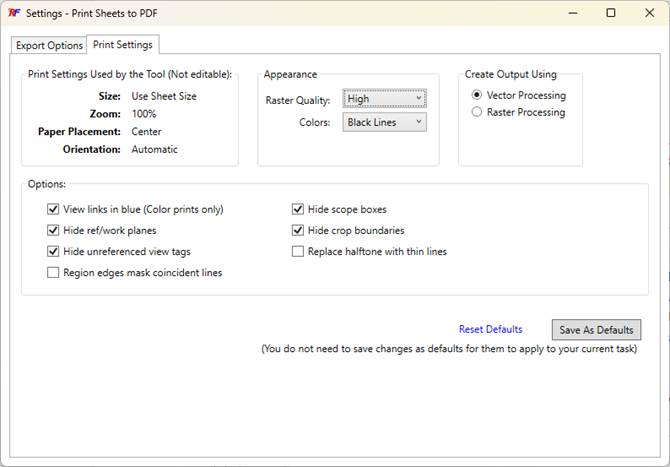Switch to the Export Options tab
Image resolution: width=670 pixels, height=467 pixels.
tap(49, 45)
